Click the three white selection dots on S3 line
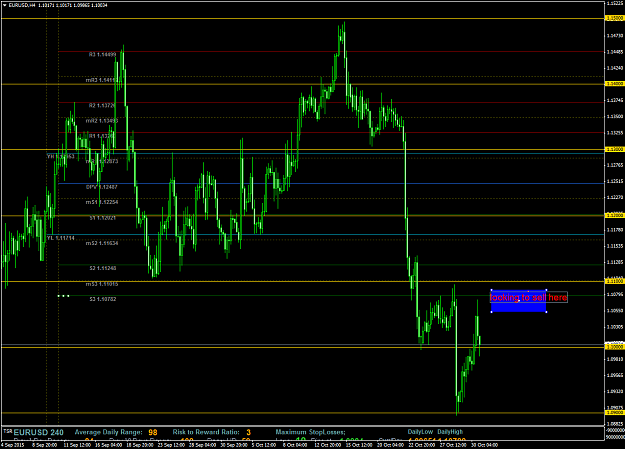The width and height of the screenshot is (625, 449). click(x=63, y=296)
